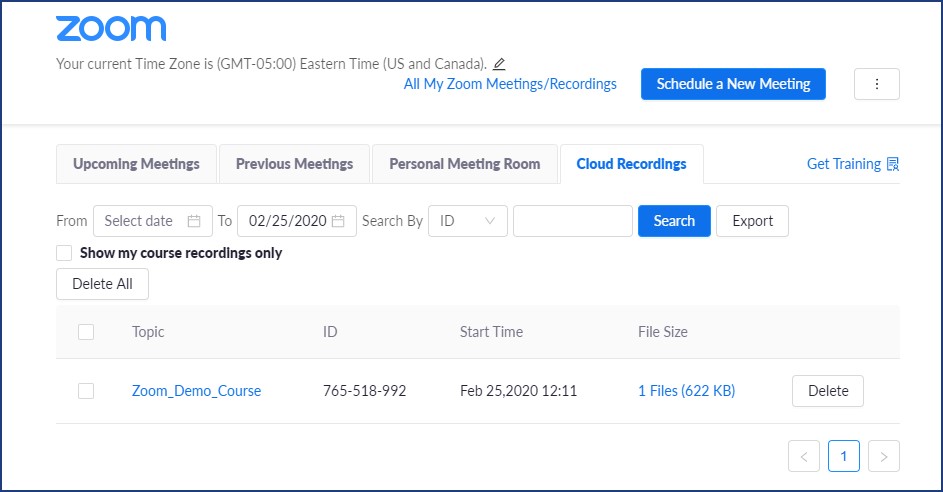The height and width of the screenshot is (492, 943).
Task: Go to previous page arrow
Action: (x=804, y=457)
